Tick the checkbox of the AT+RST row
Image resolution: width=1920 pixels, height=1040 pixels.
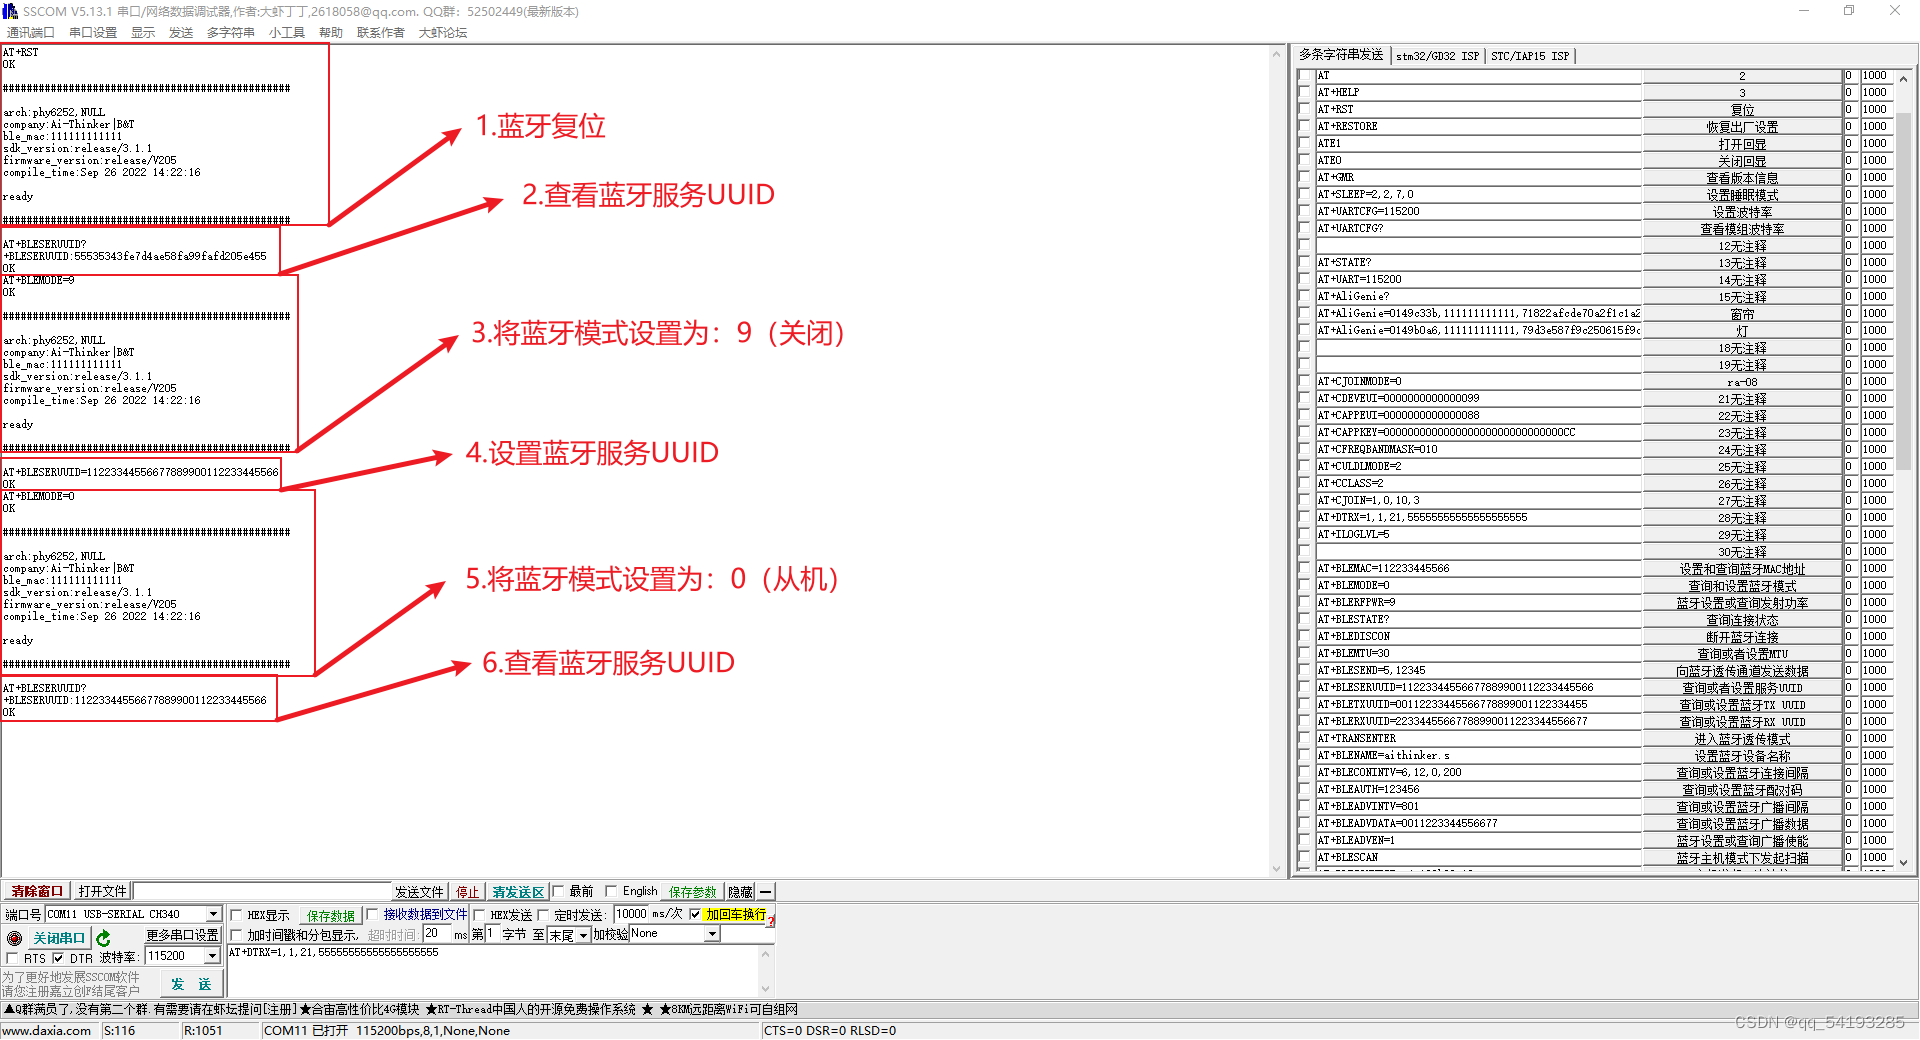[1304, 110]
